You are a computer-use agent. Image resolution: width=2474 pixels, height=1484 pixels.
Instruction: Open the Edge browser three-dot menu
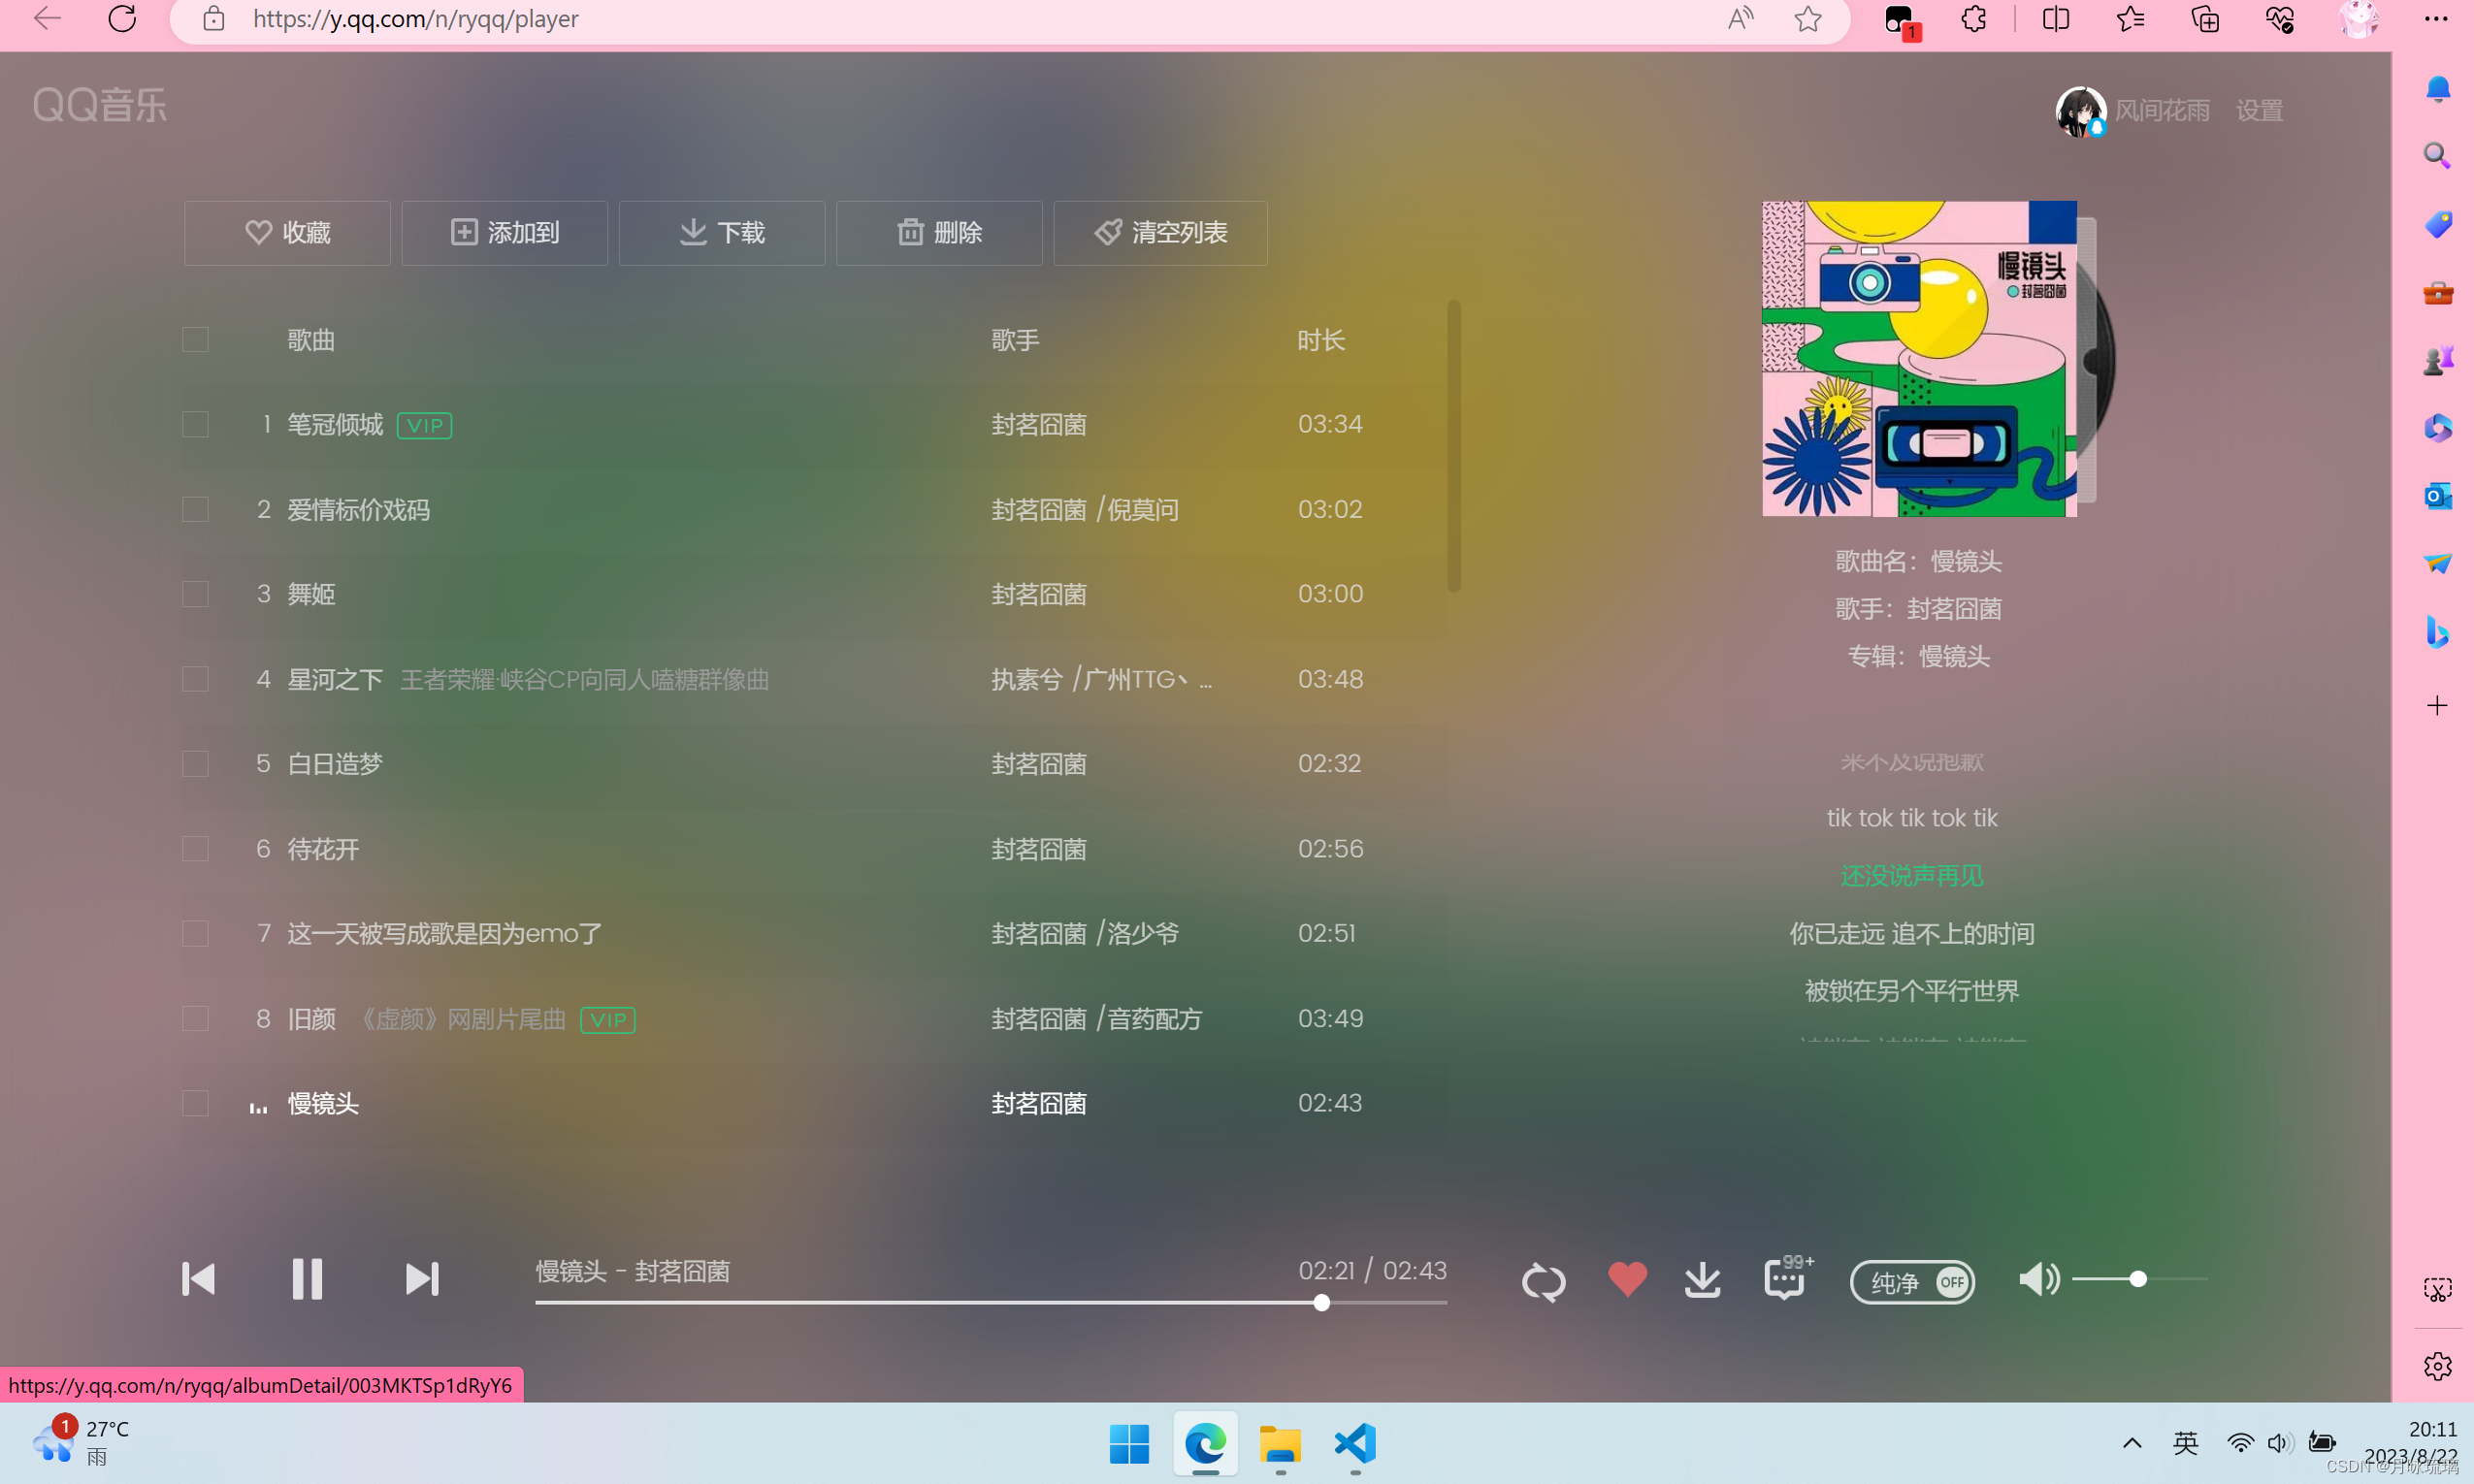click(2437, 19)
